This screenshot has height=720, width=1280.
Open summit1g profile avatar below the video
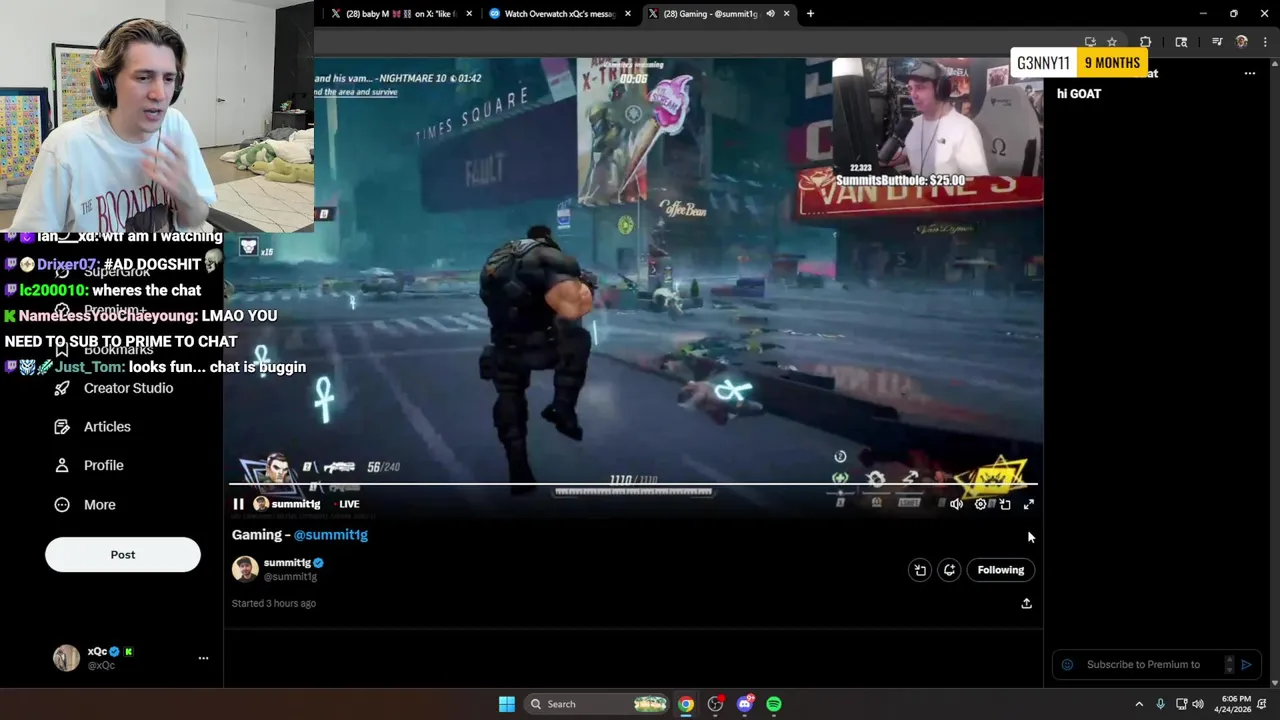point(245,569)
